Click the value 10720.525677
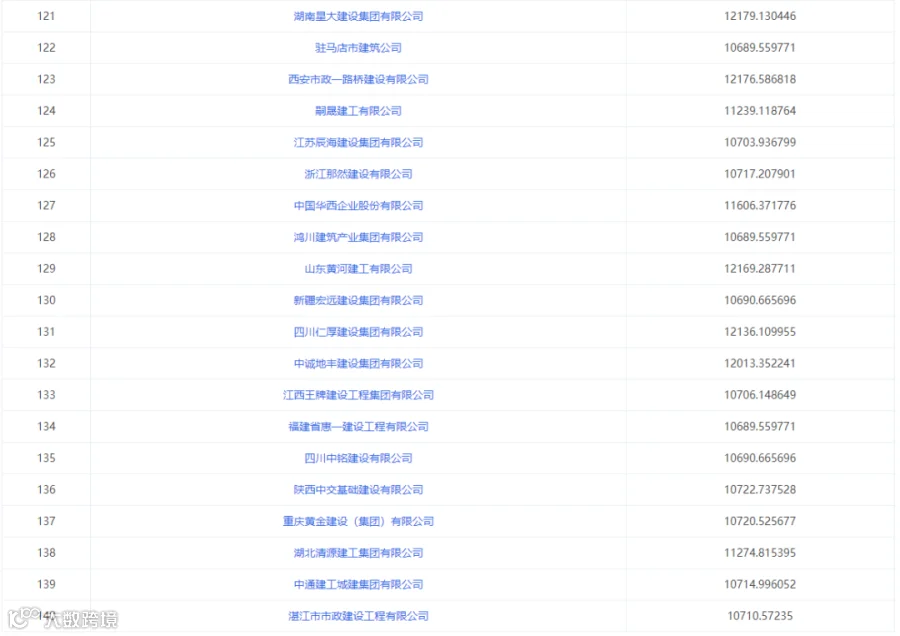This screenshot has width=900, height=636. [x=760, y=521]
